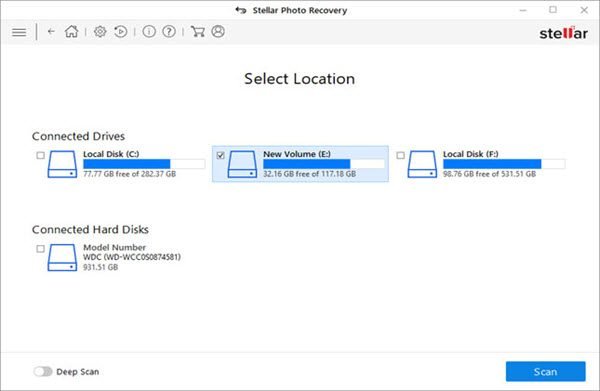The image size is (600, 391).
Task: Click the Stellar Photo Recovery title icon
Action: point(241,10)
